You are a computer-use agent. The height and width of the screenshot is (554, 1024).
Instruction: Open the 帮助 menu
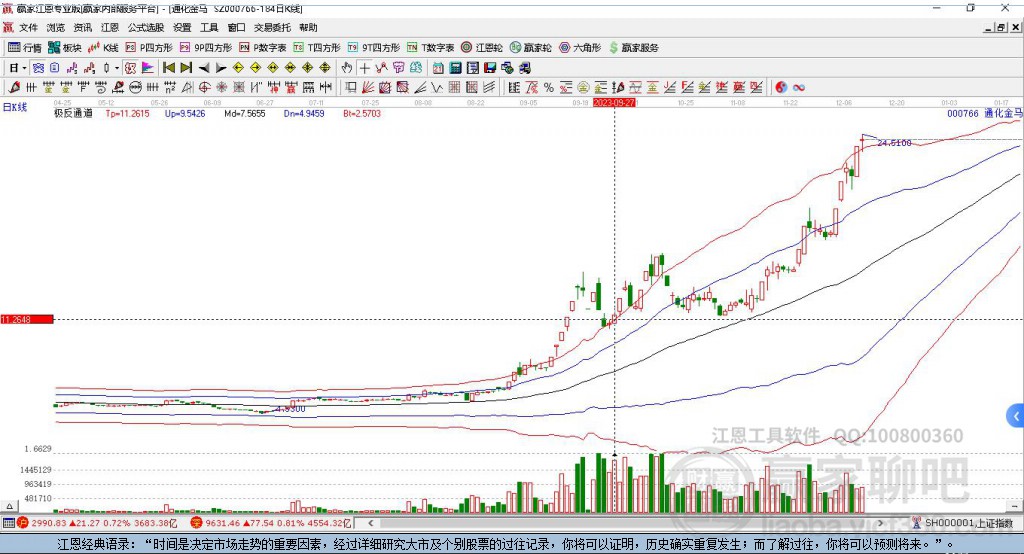pos(308,27)
